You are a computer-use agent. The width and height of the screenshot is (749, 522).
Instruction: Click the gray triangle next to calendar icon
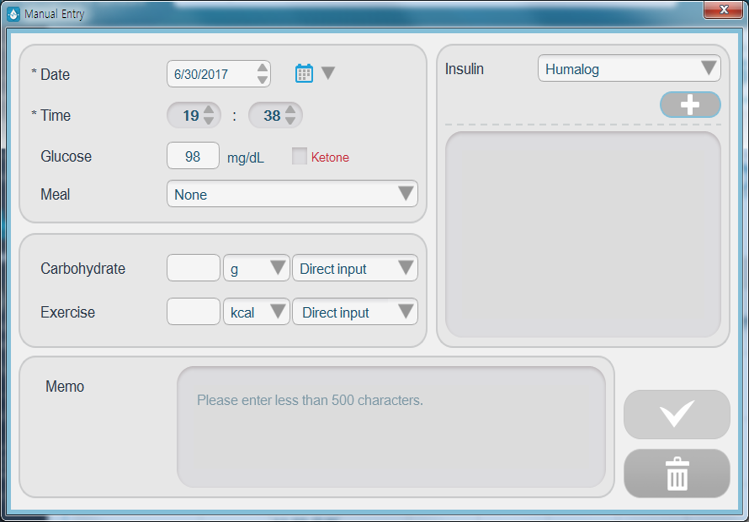click(328, 73)
